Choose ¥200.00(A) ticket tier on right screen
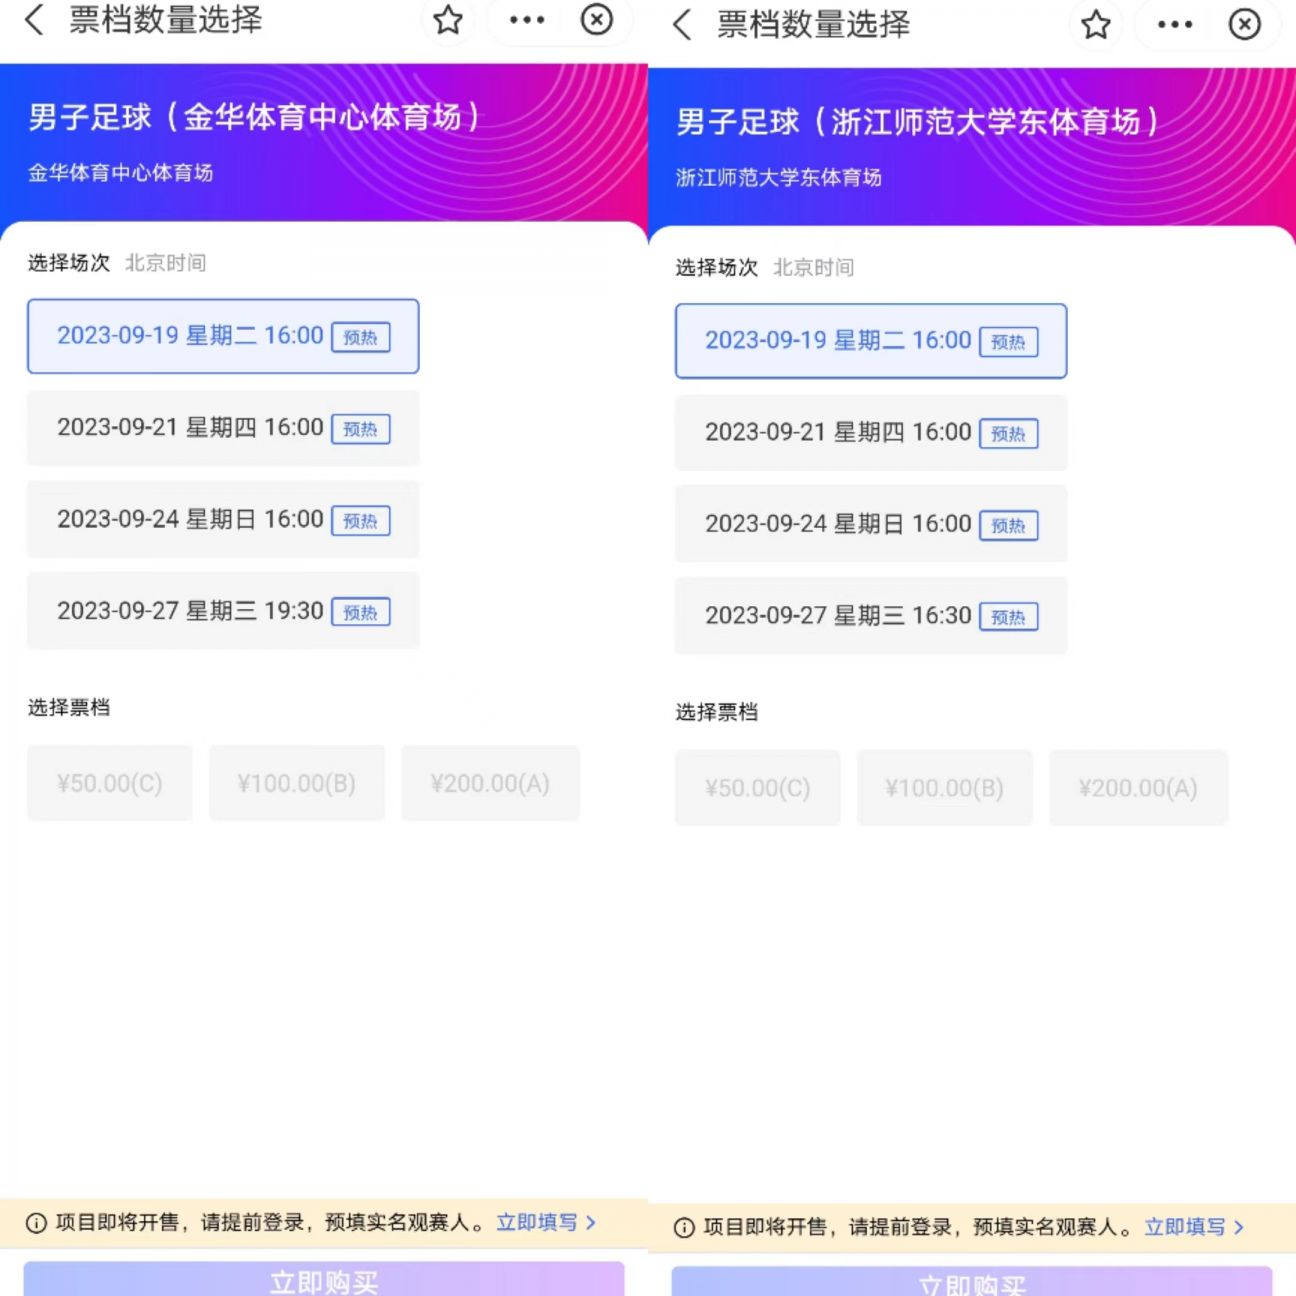The width and height of the screenshot is (1296, 1296). (x=1138, y=788)
